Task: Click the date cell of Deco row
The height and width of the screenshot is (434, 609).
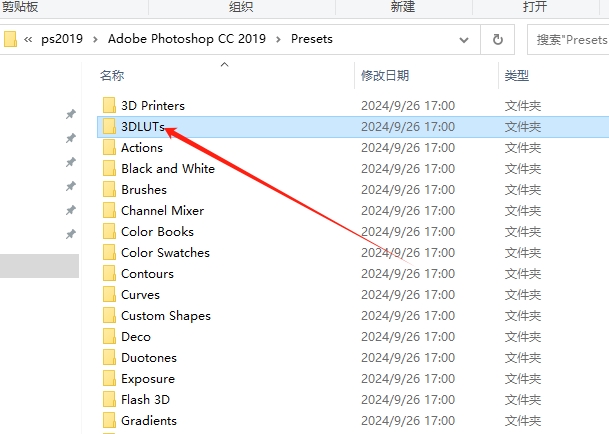Action: point(408,336)
